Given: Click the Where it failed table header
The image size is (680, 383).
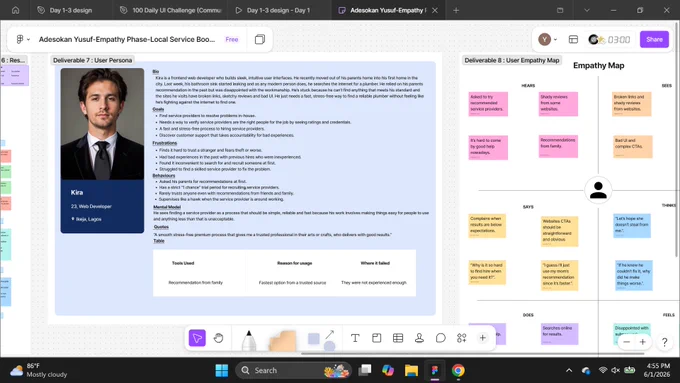Looking at the screenshot, I should click(x=375, y=263).
